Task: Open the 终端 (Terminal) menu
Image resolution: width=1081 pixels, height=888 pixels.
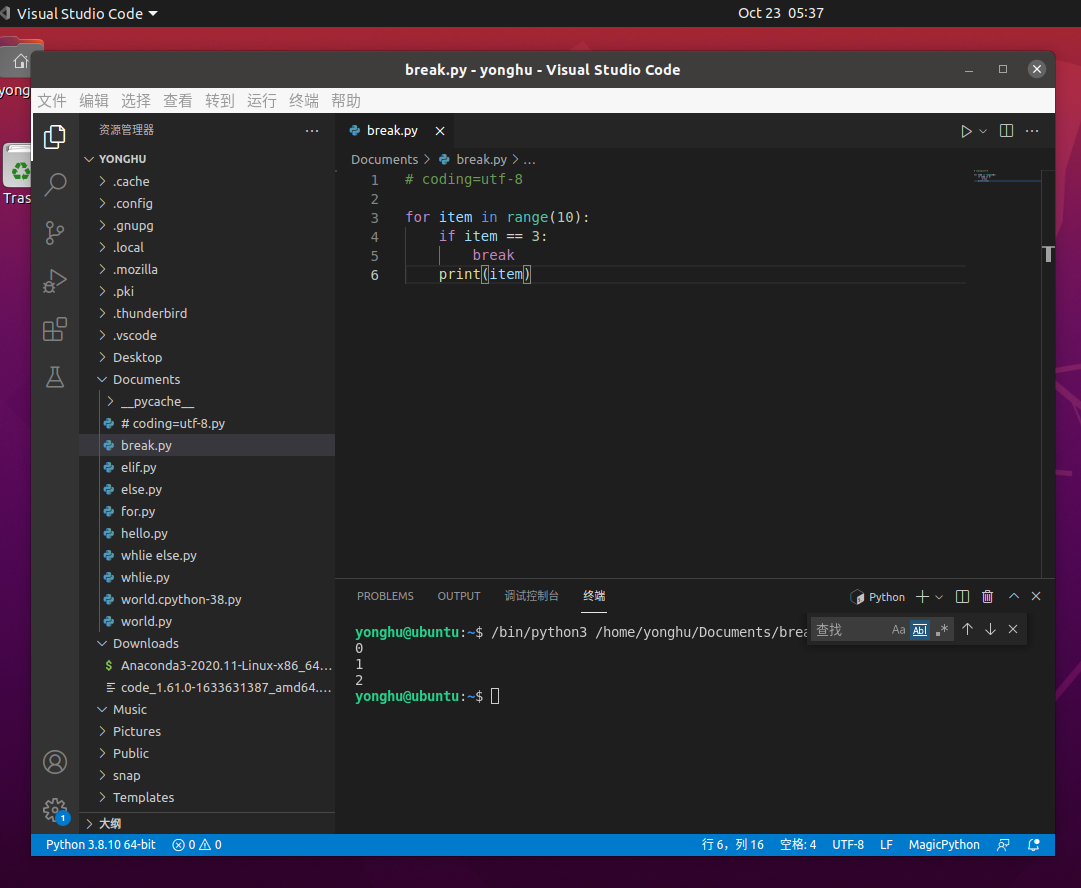Action: coord(304,101)
